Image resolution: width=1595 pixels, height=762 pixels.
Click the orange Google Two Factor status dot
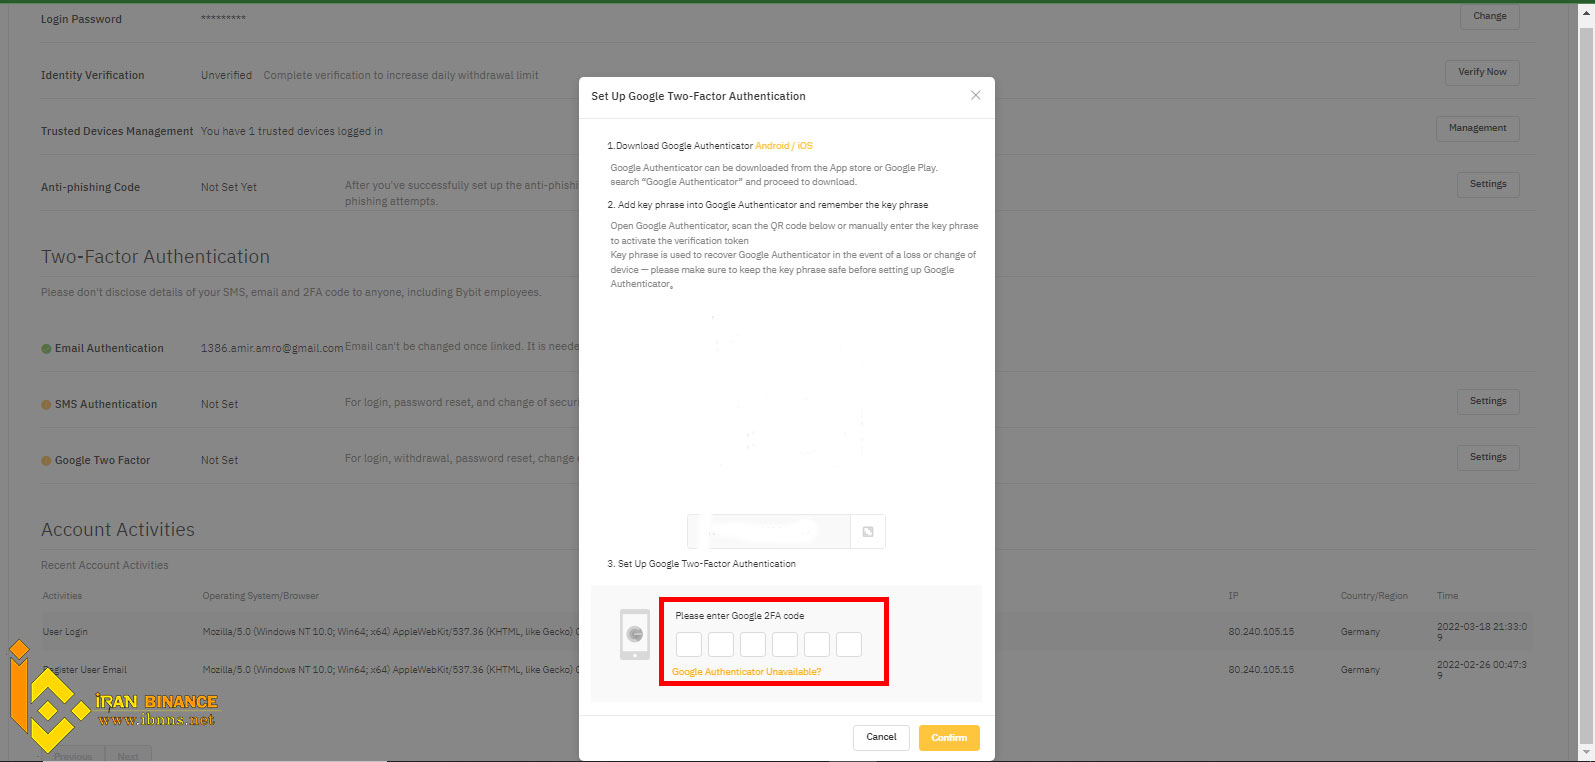(x=46, y=461)
